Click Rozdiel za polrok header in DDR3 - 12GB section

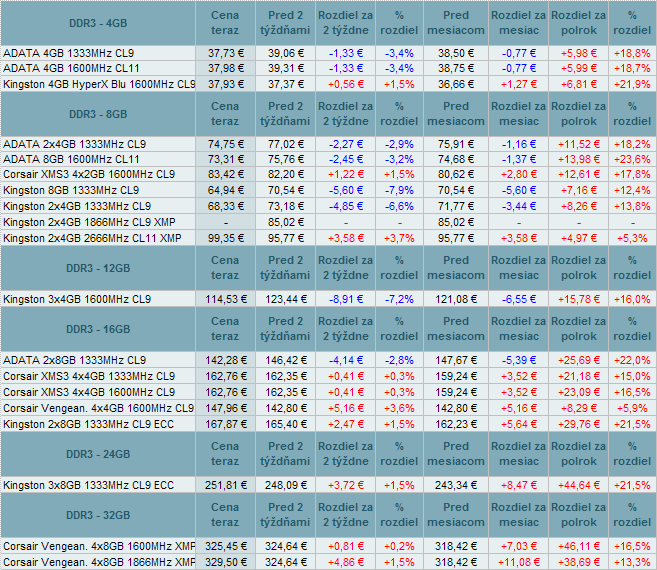(579, 268)
